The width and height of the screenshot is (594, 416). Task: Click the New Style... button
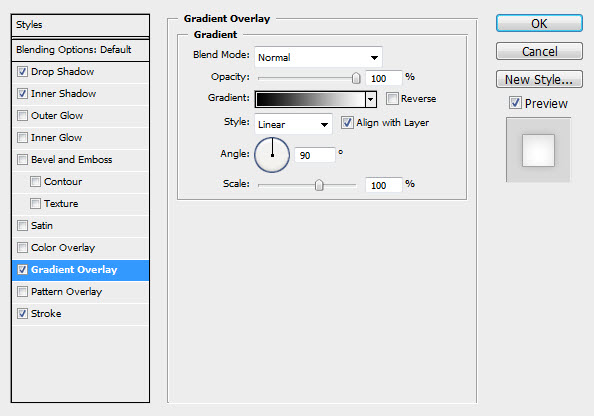point(539,79)
